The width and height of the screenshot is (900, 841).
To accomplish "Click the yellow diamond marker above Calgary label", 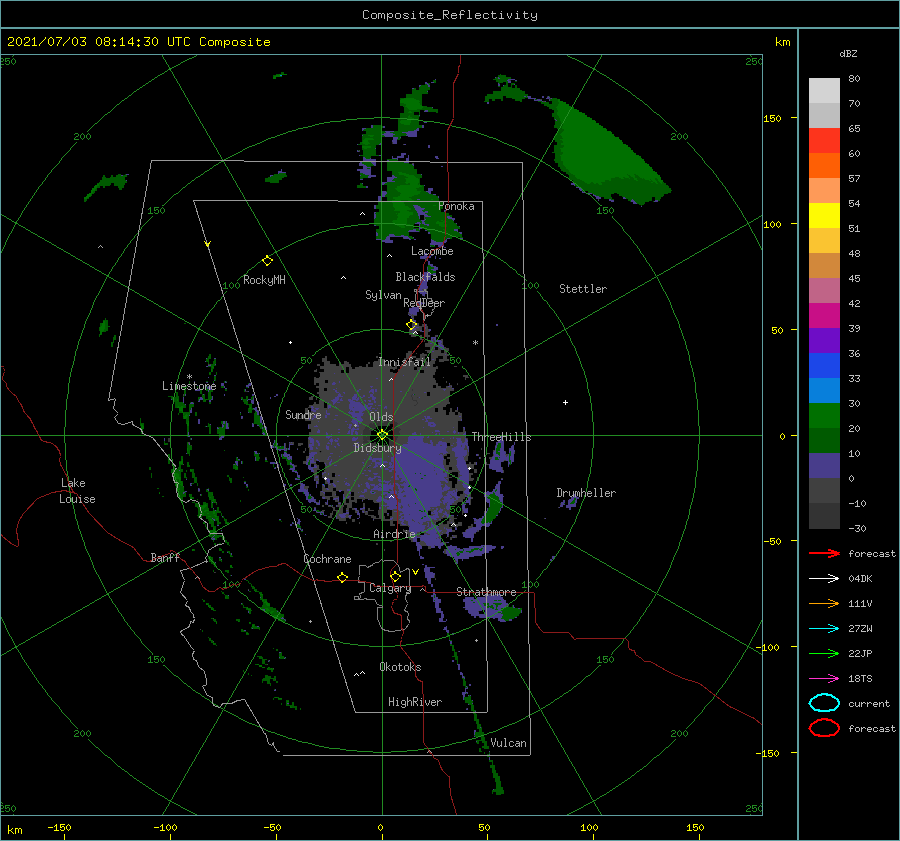I will pyautogui.click(x=395, y=576).
